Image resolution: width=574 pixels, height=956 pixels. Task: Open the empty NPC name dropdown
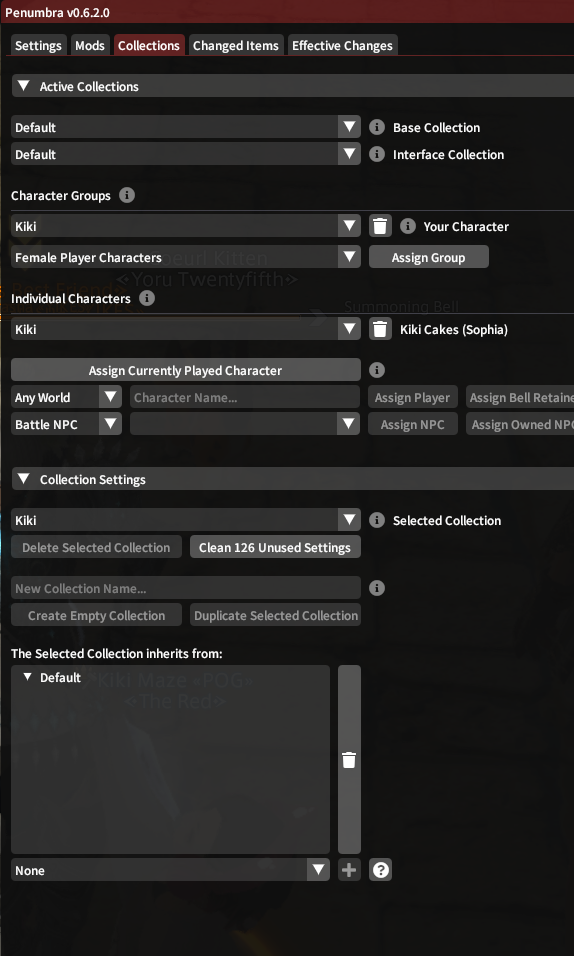pos(245,424)
